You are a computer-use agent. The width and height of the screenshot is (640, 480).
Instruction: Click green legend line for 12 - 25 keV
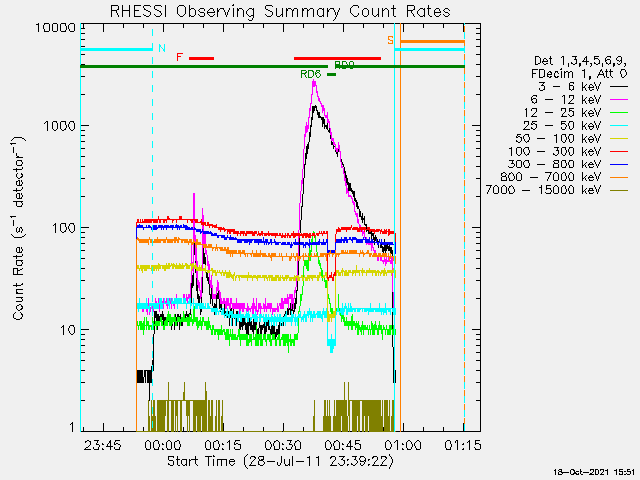(x=619, y=113)
